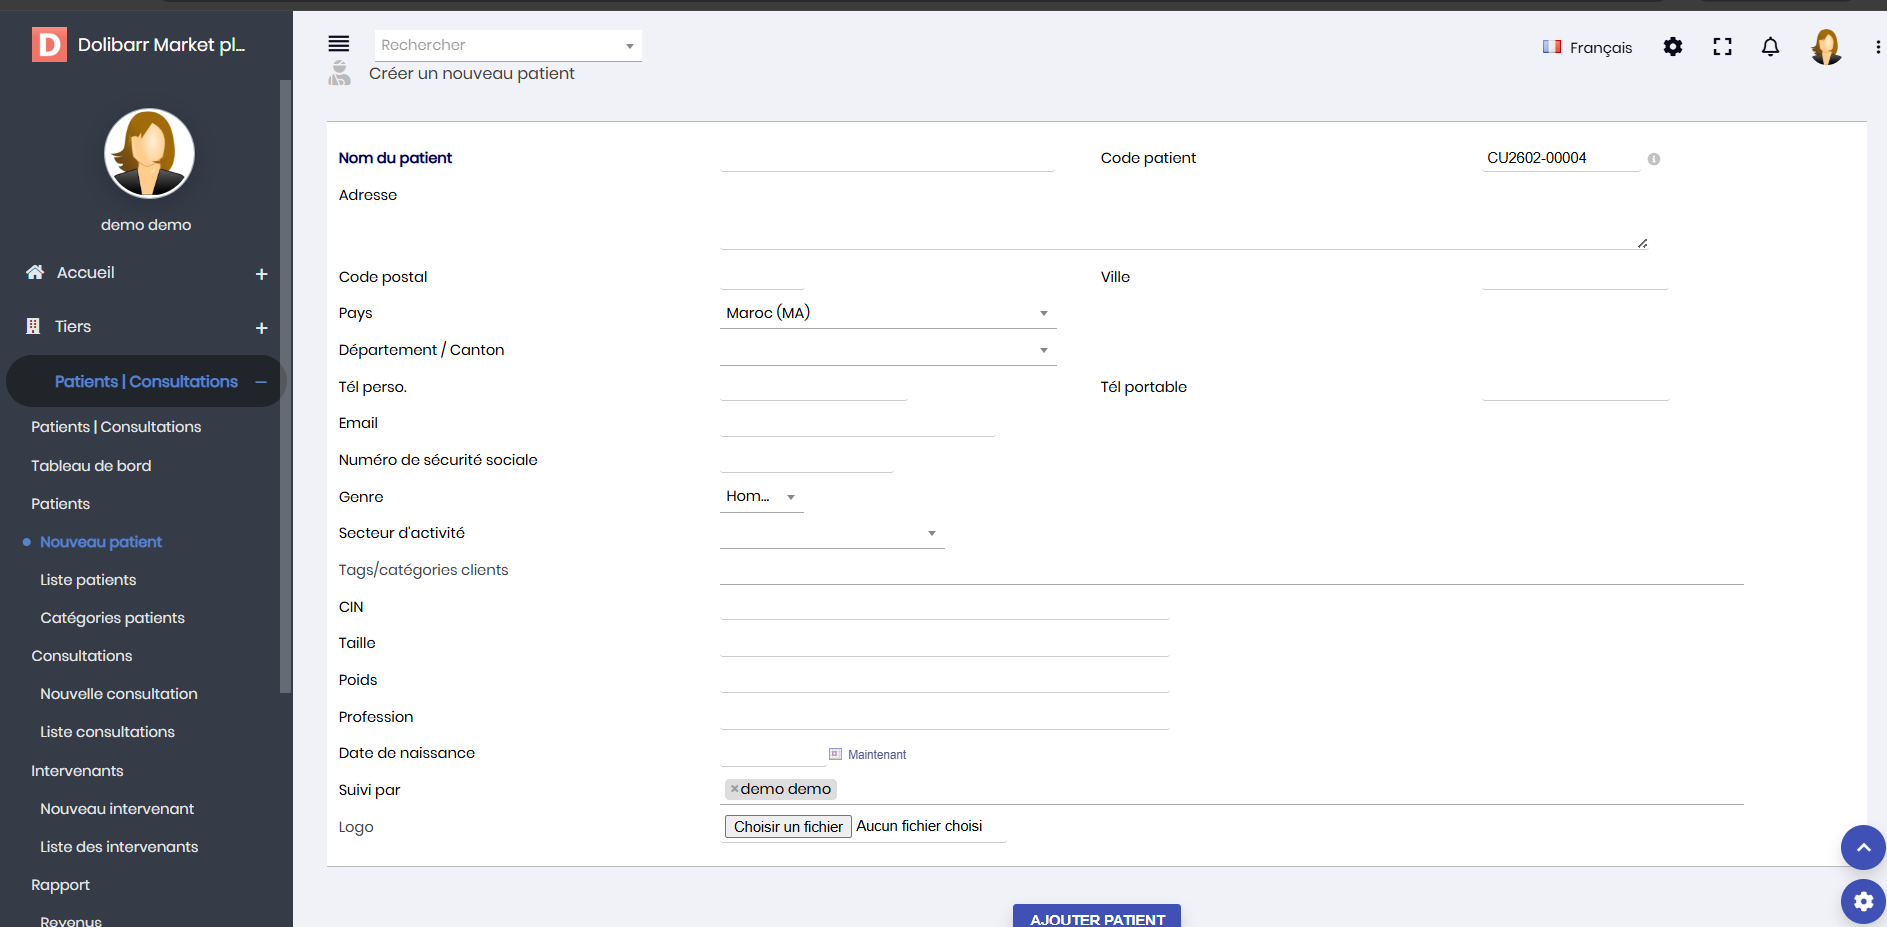Click the Nom du patient input field
The width and height of the screenshot is (1887, 927).
886,158
